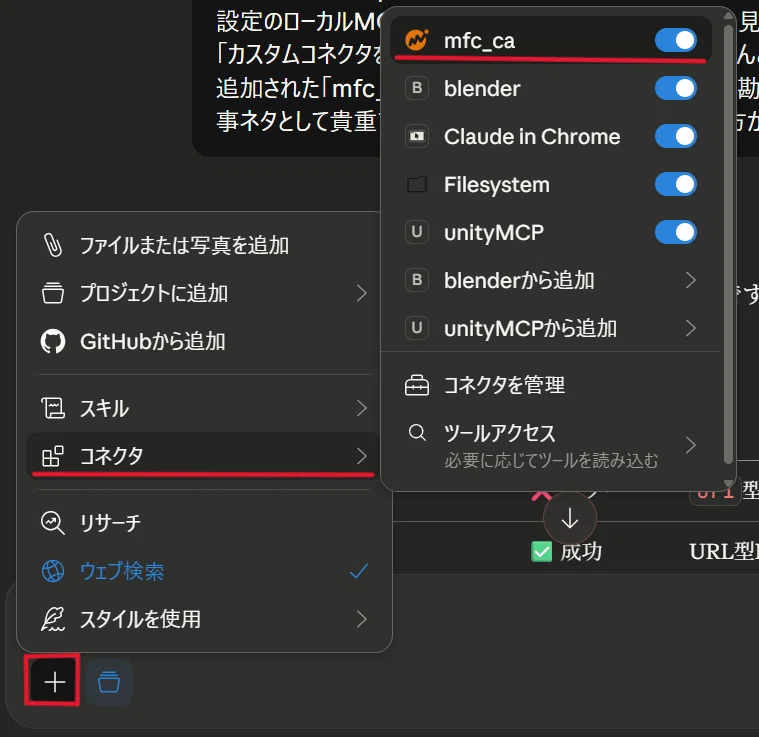
Task: Select ファイルまたは写真を追加 menu item
Action: [204, 245]
